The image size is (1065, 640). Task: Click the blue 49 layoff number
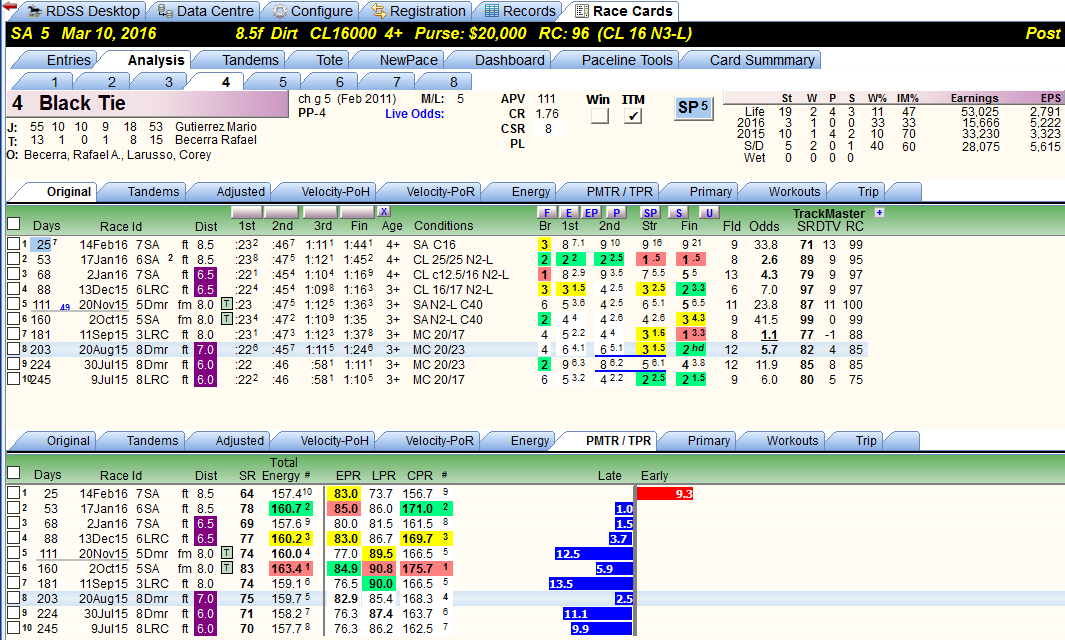65,307
